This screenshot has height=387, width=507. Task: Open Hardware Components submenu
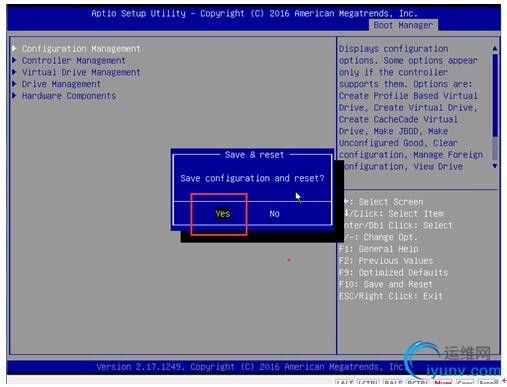point(69,96)
